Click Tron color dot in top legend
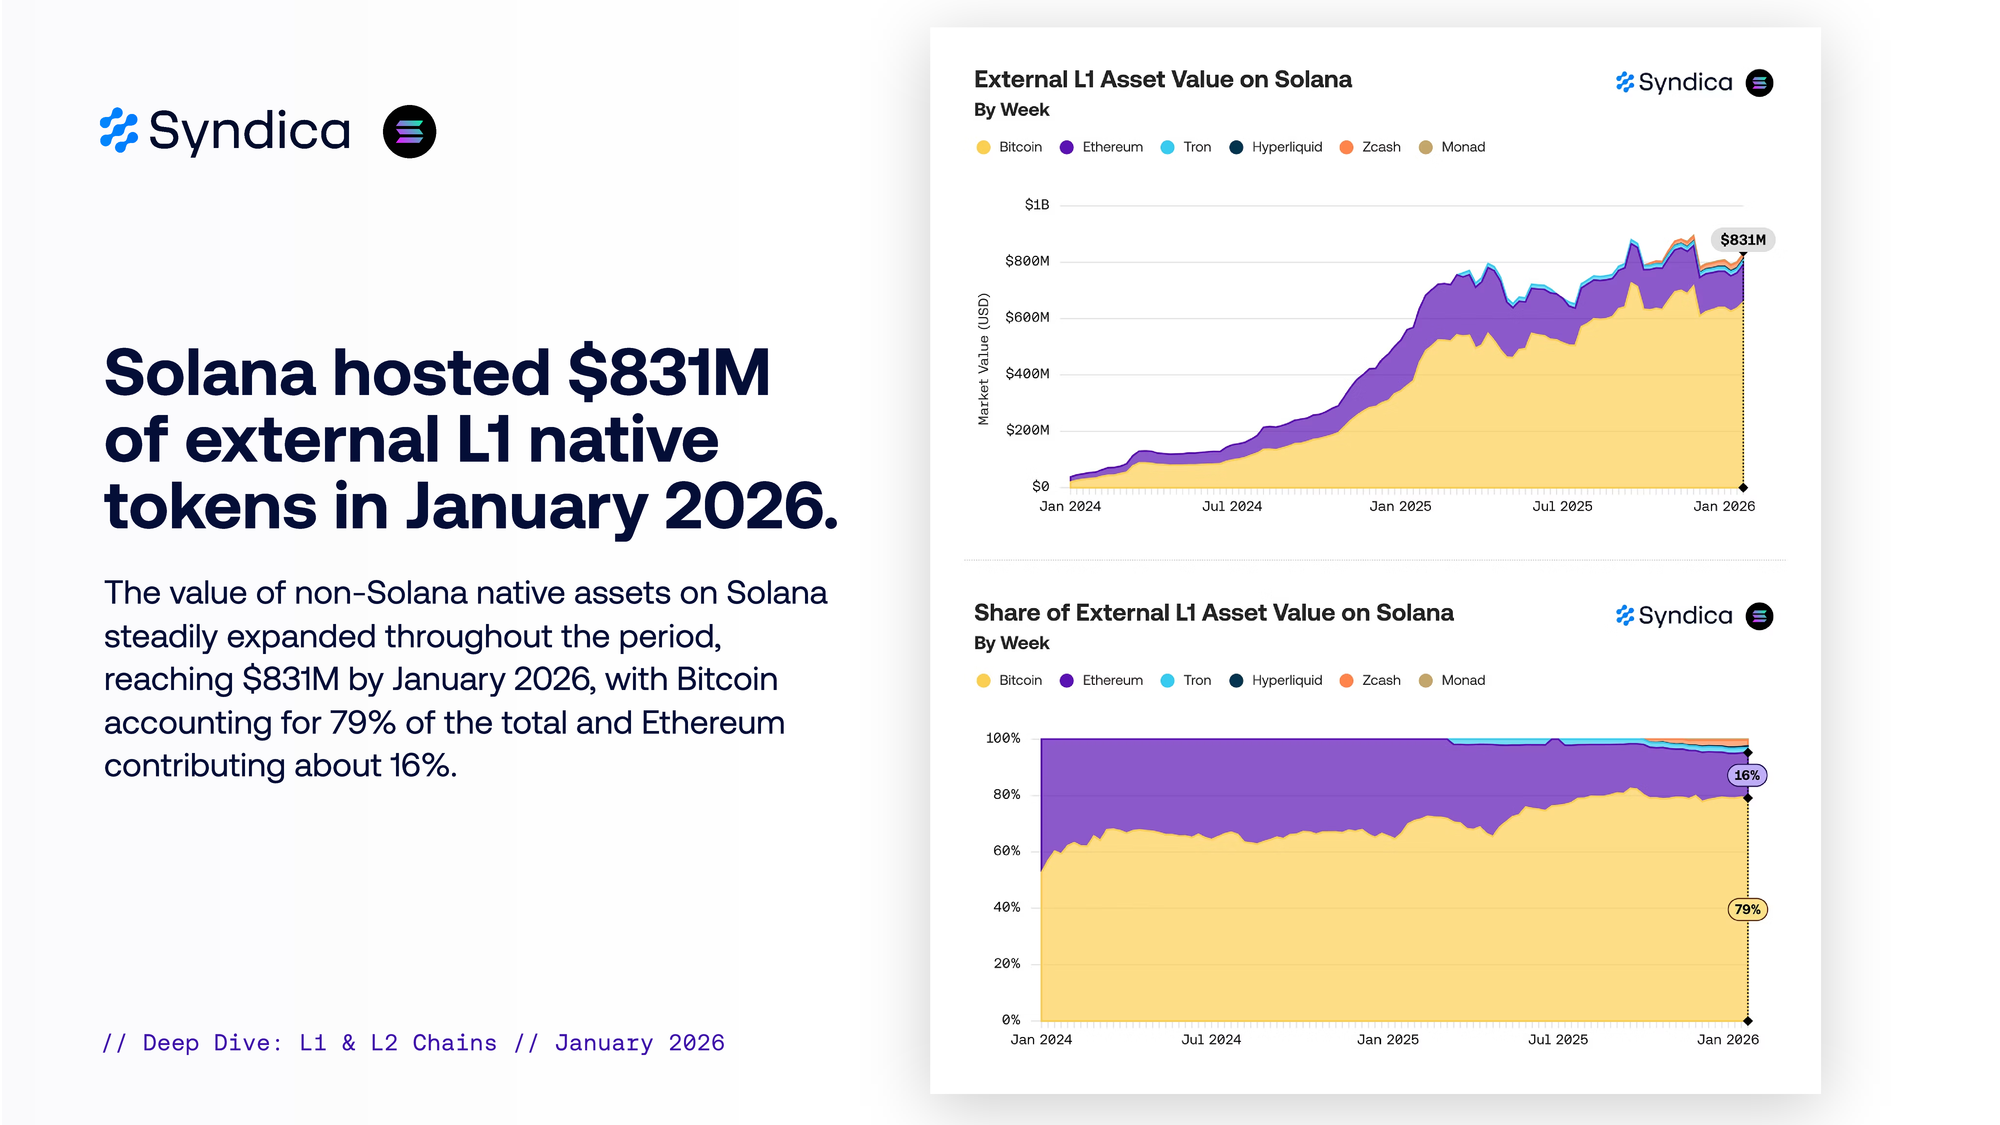This screenshot has height=1125, width=2000. click(1167, 147)
